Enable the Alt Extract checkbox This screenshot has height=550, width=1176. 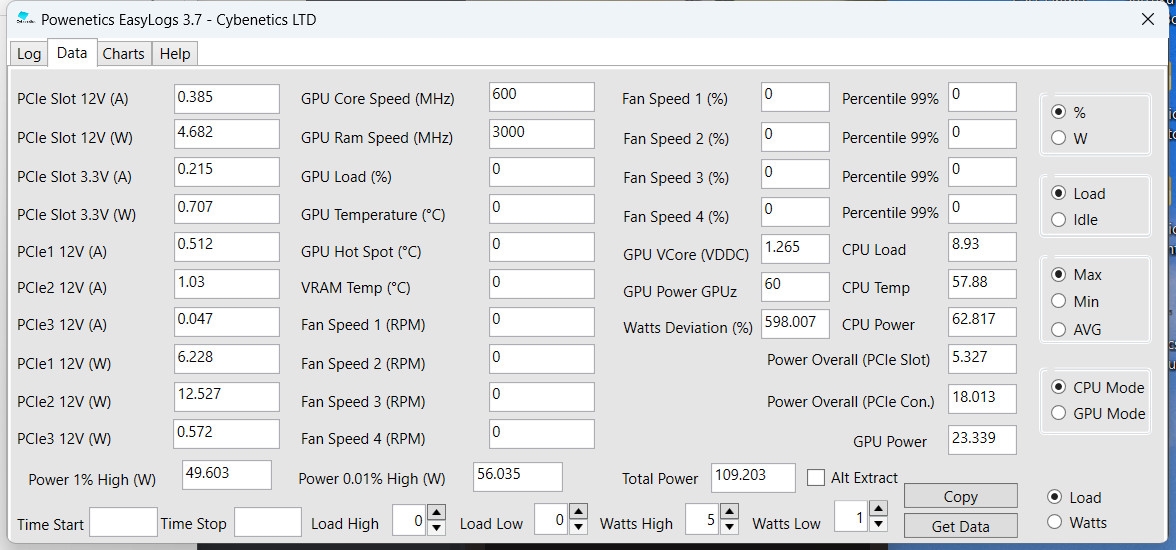(816, 478)
